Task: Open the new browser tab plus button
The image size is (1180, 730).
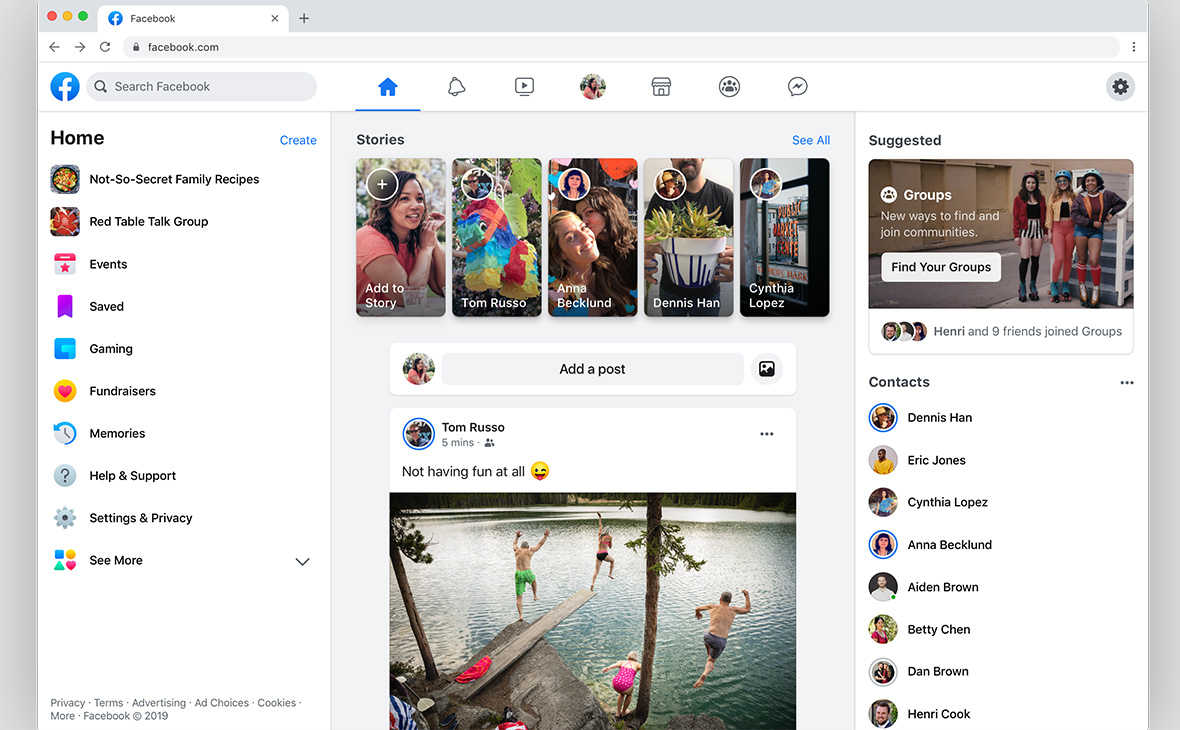Action: (x=304, y=18)
